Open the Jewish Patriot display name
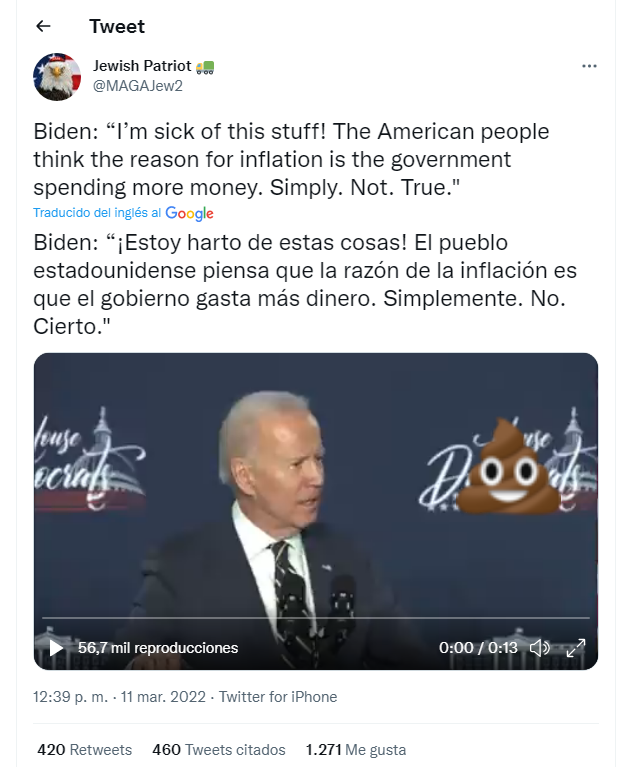Screen dimensions: 631x767 (142, 66)
